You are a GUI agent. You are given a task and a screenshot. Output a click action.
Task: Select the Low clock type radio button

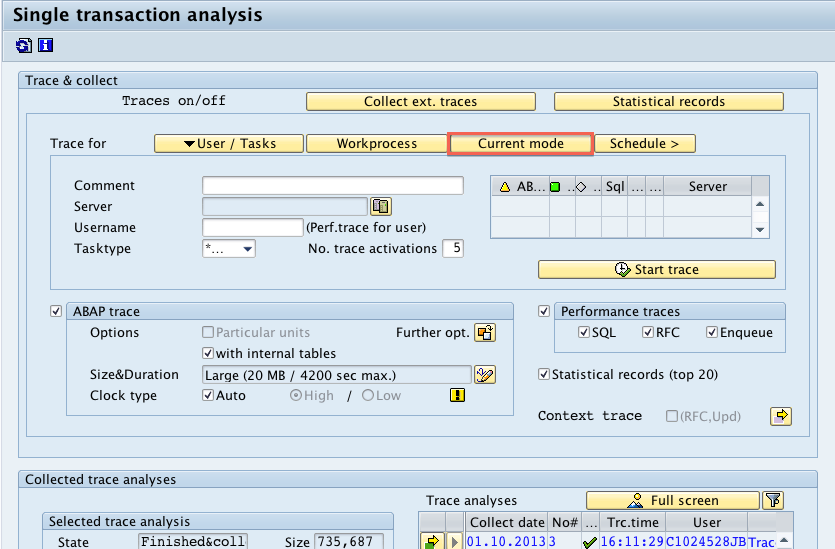pyautogui.click(x=367, y=395)
